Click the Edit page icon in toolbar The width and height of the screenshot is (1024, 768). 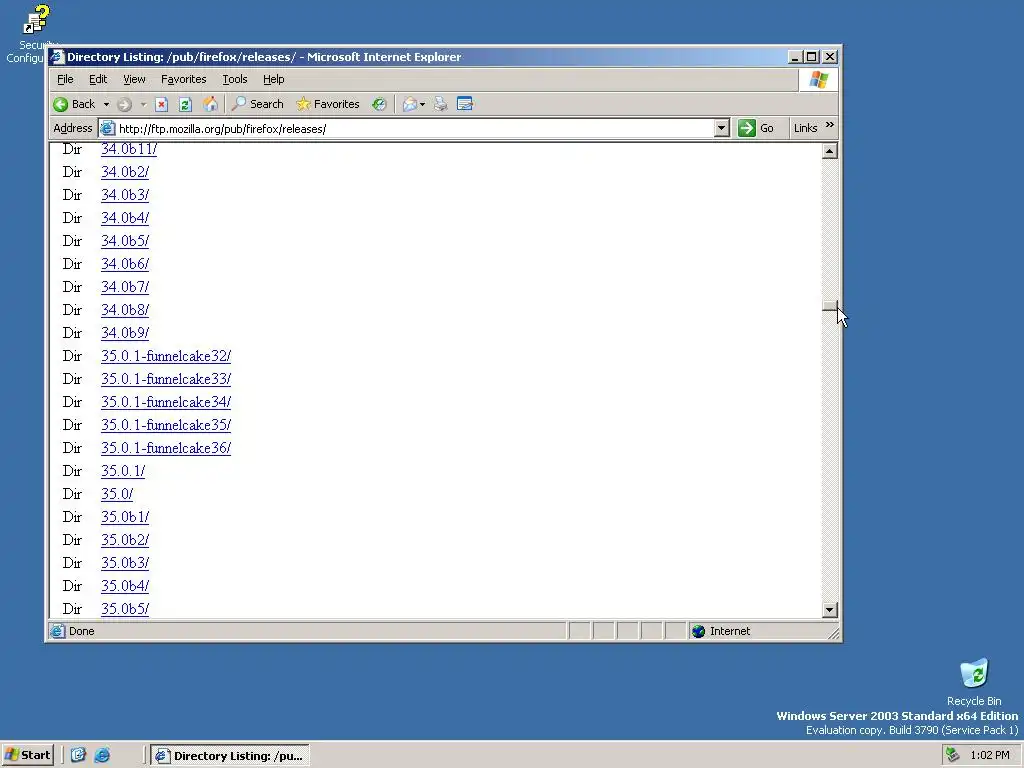[465, 104]
